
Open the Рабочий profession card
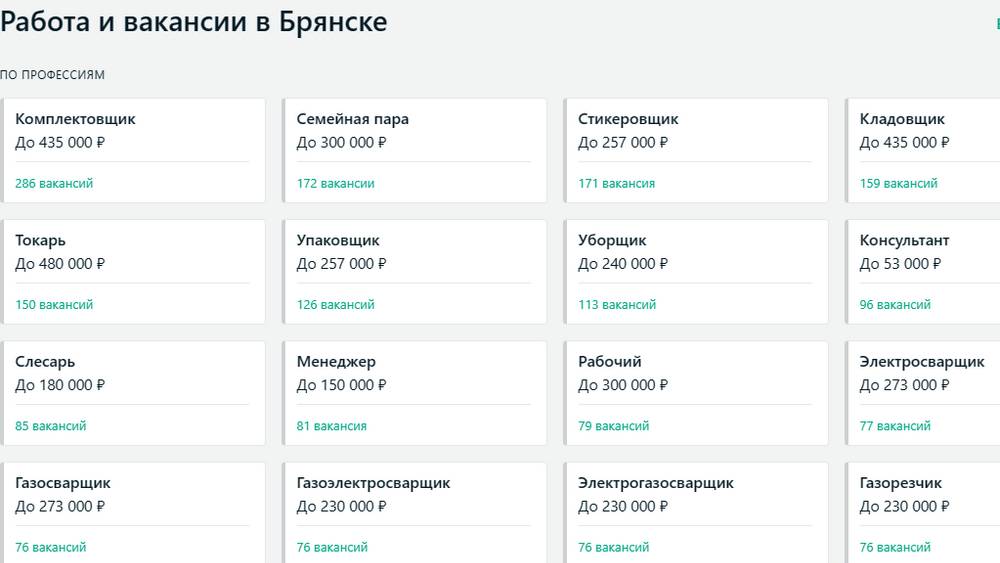point(696,393)
